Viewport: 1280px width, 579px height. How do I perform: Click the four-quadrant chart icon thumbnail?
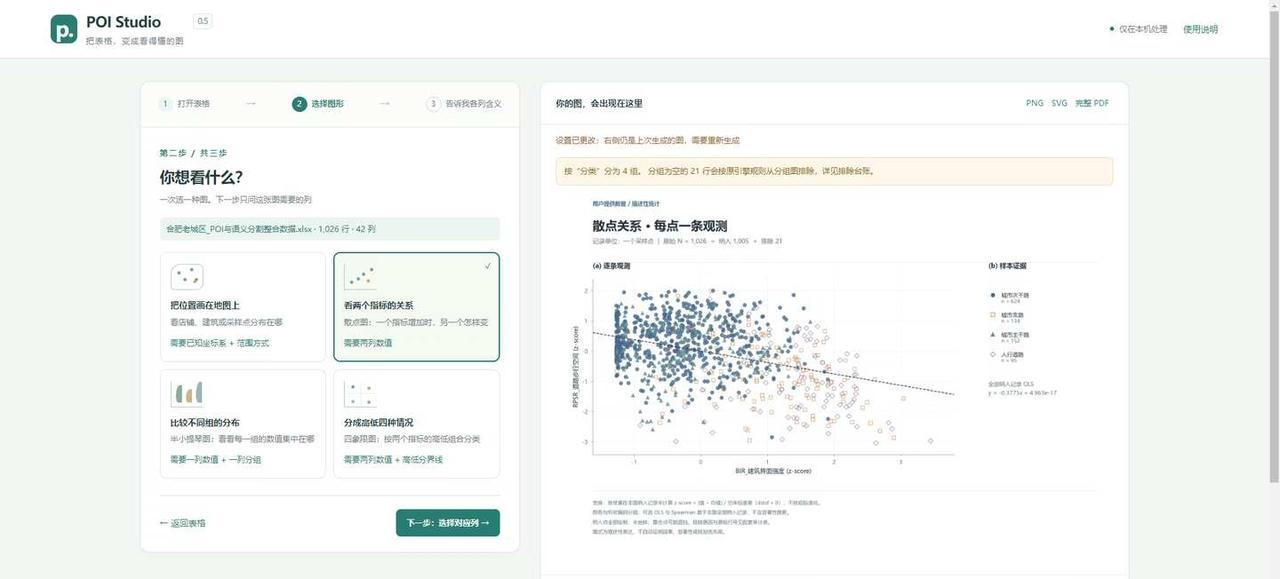point(360,394)
